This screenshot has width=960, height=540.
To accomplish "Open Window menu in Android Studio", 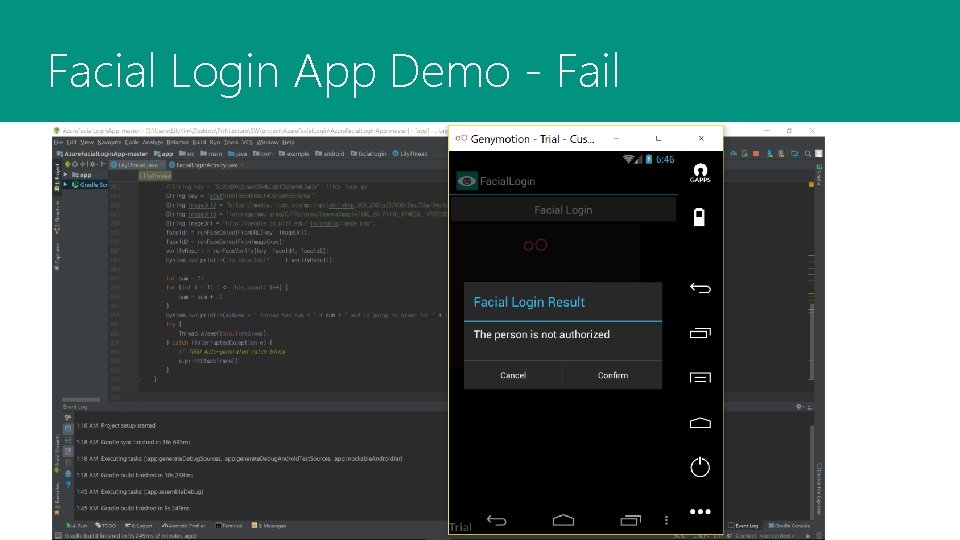I will click(x=267, y=142).
